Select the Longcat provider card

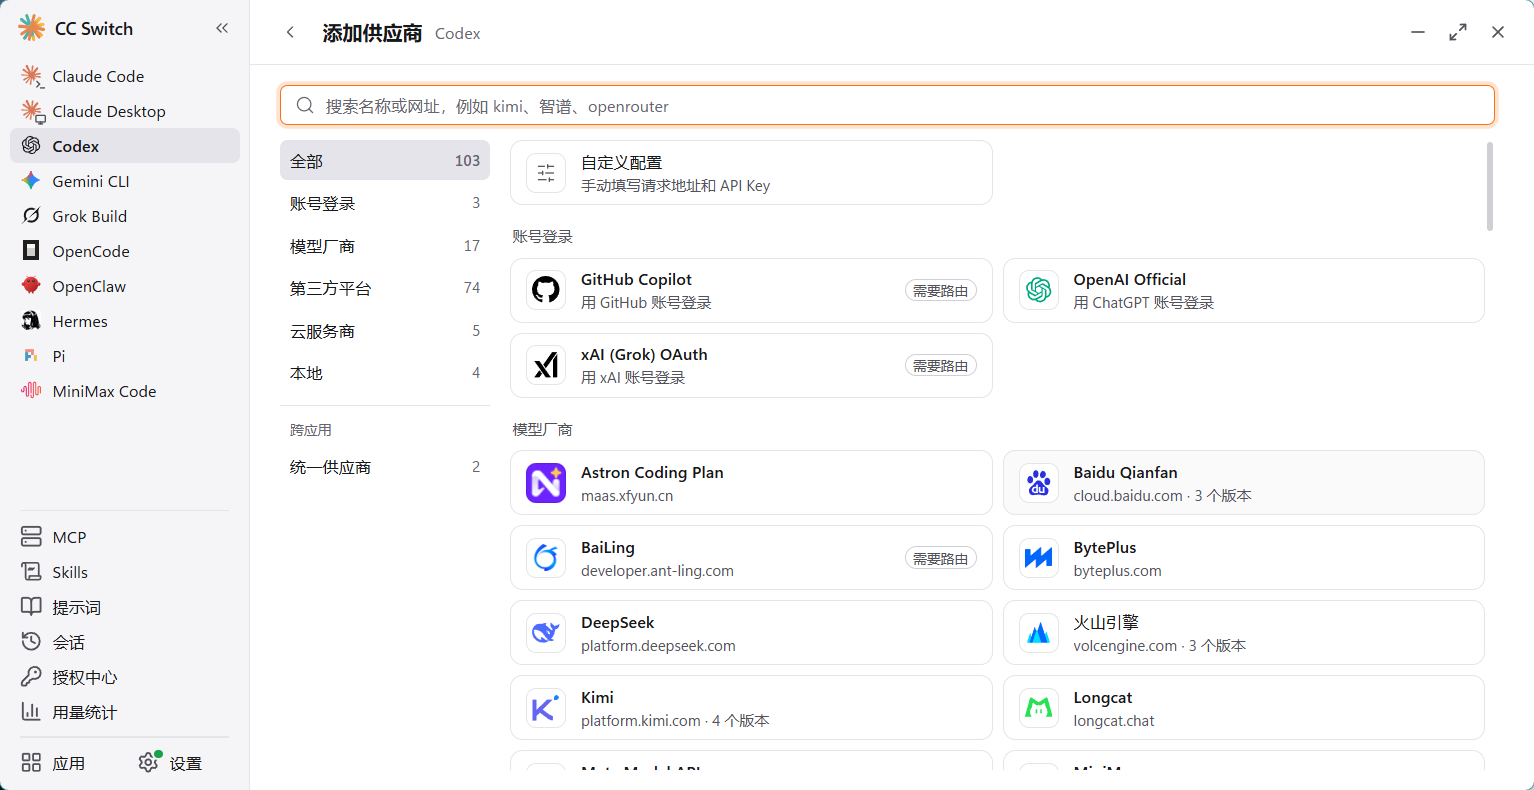click(1244, 708)
